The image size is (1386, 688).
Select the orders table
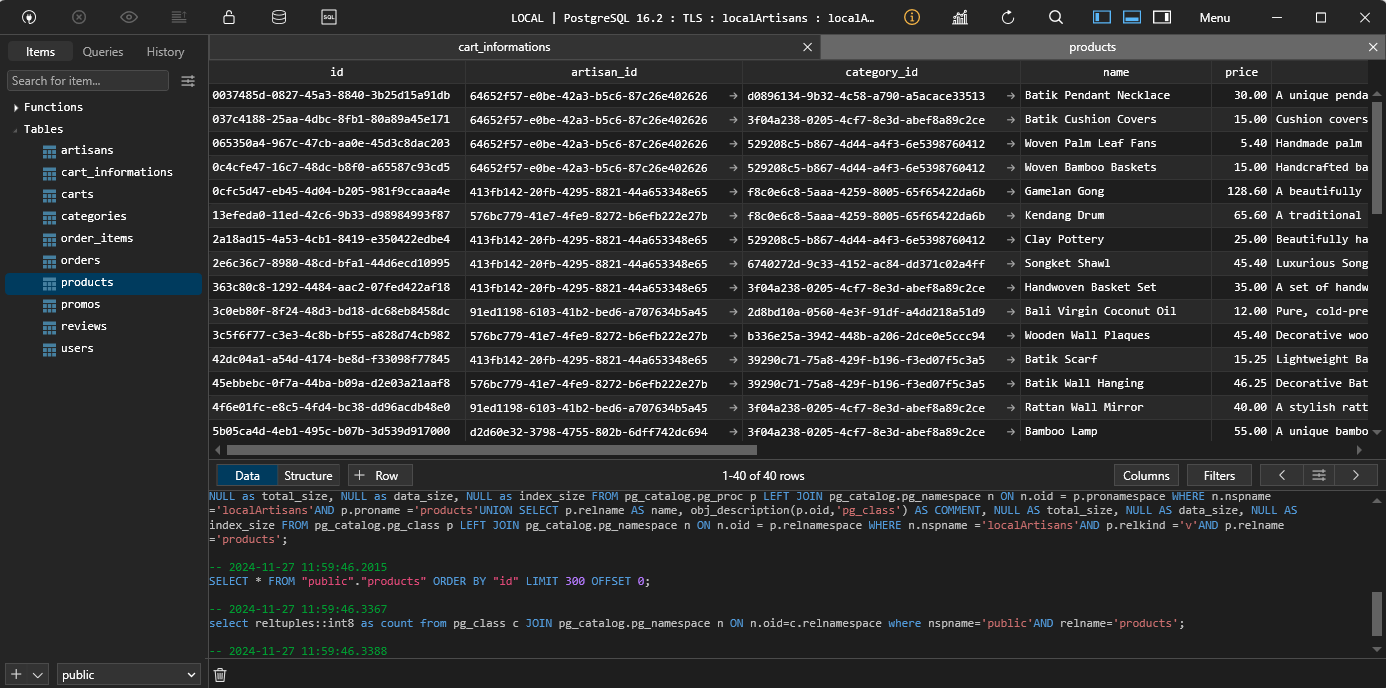pos(80,260)
